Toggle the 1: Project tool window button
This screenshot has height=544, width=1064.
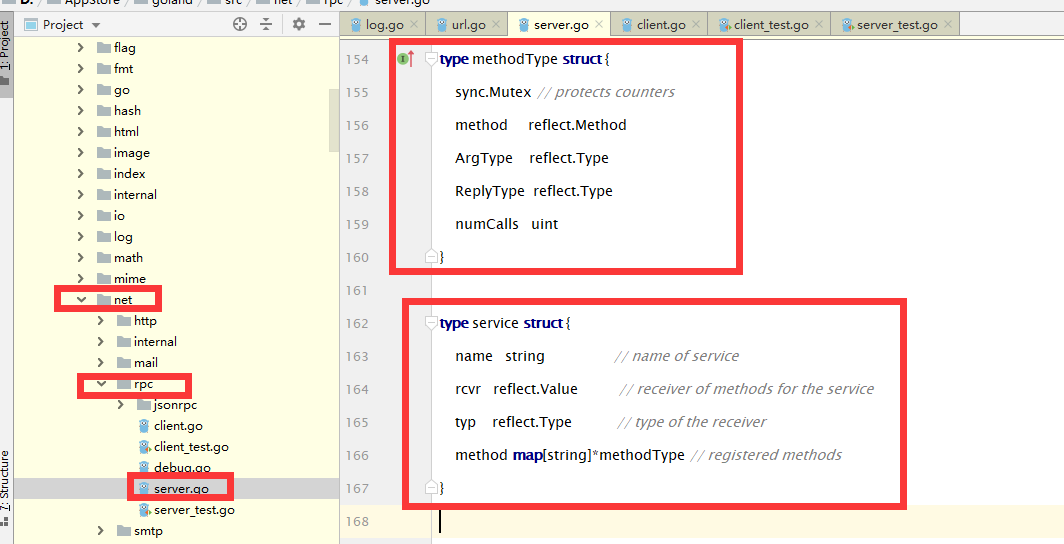pos(6,52)
